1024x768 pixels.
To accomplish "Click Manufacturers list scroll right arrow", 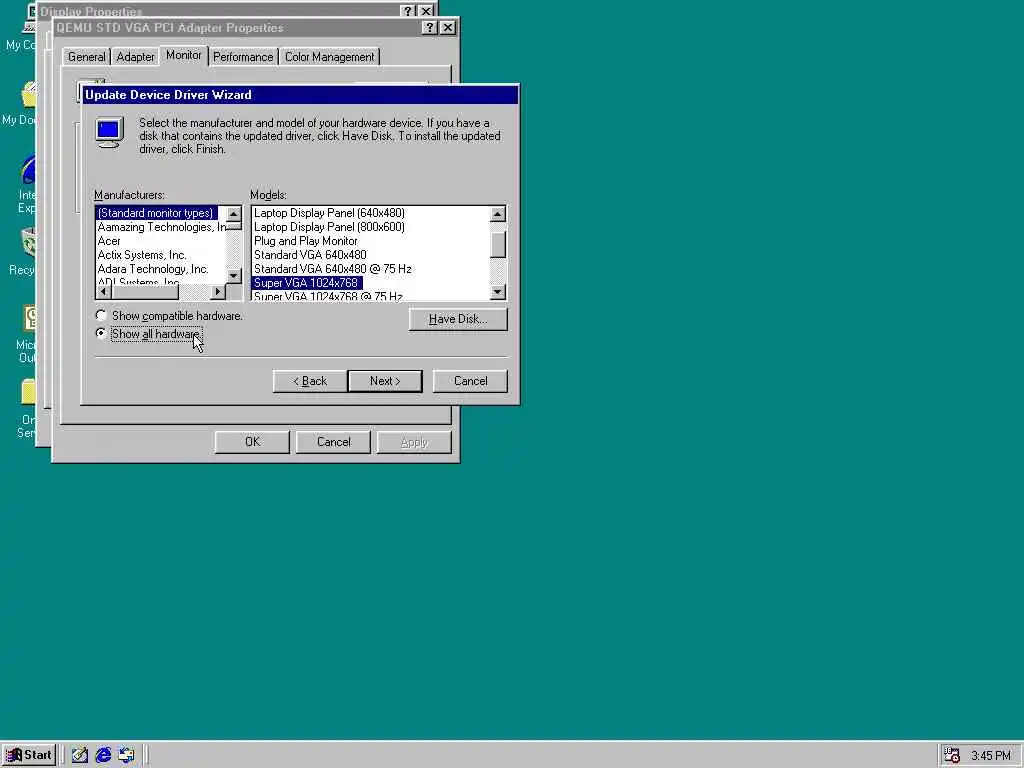I will pos(218,292).
